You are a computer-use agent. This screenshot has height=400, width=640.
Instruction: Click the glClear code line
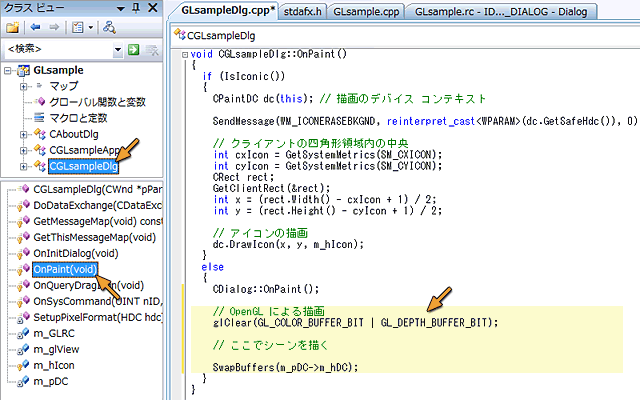click(x=355, y=323)
